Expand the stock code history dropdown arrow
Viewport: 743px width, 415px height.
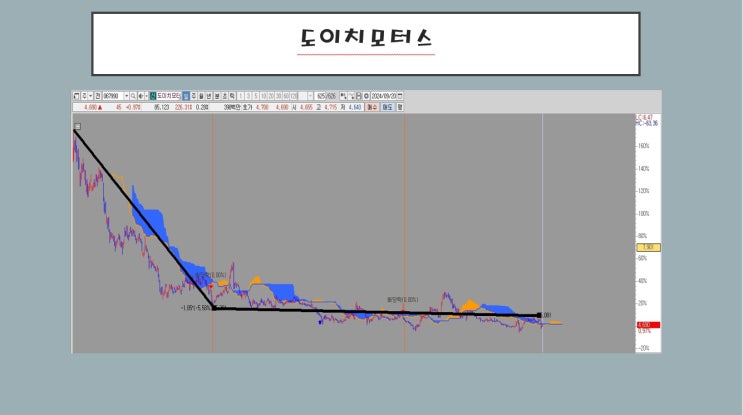click(127, 96)
